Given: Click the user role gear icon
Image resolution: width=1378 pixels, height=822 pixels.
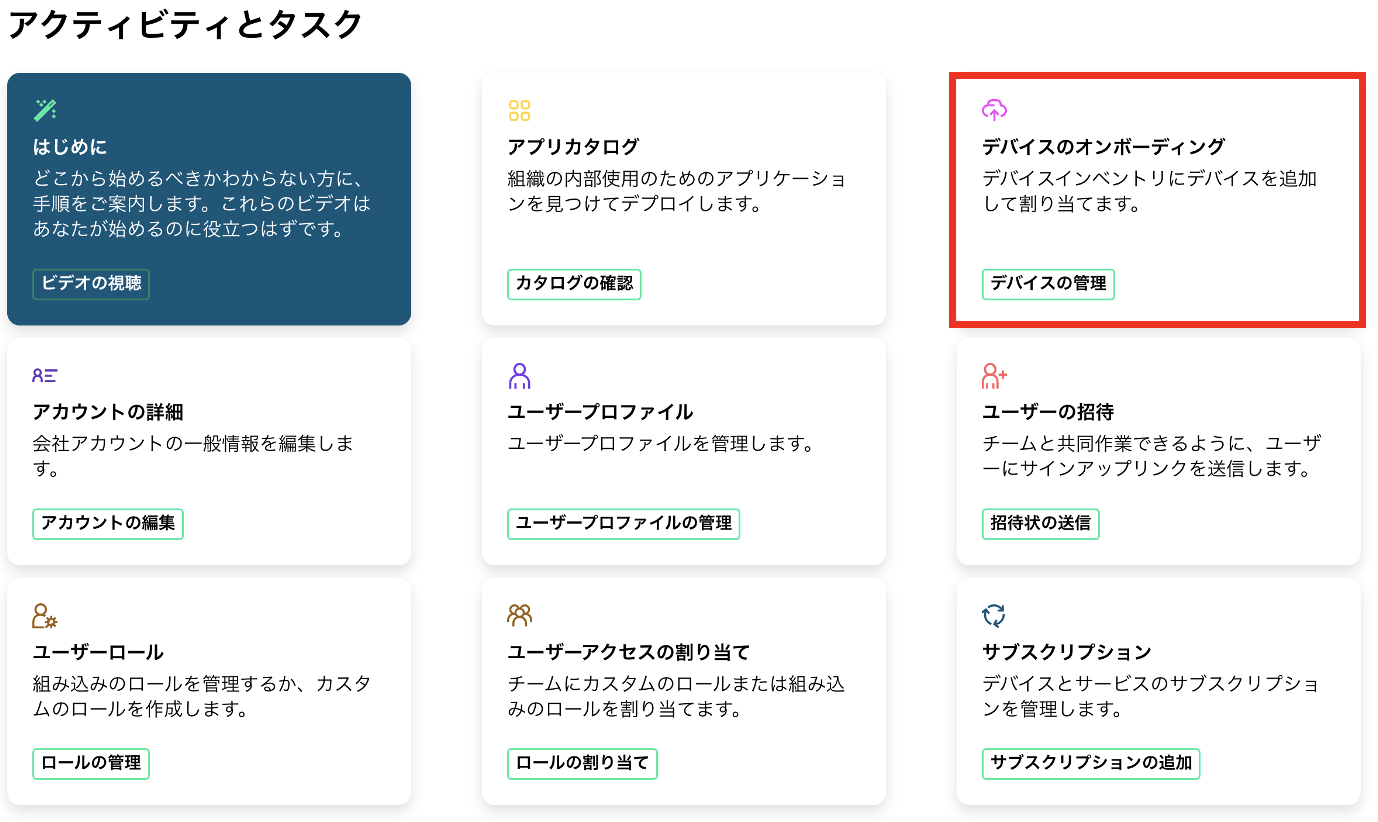Looking at the screenshot, I should [x=45, y=616].
